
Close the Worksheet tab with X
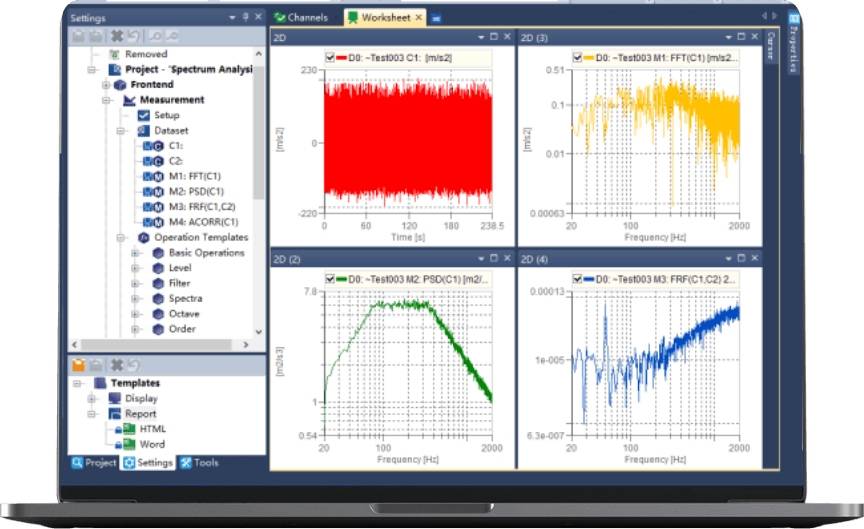pyautogui.click(x=419, y=18)
